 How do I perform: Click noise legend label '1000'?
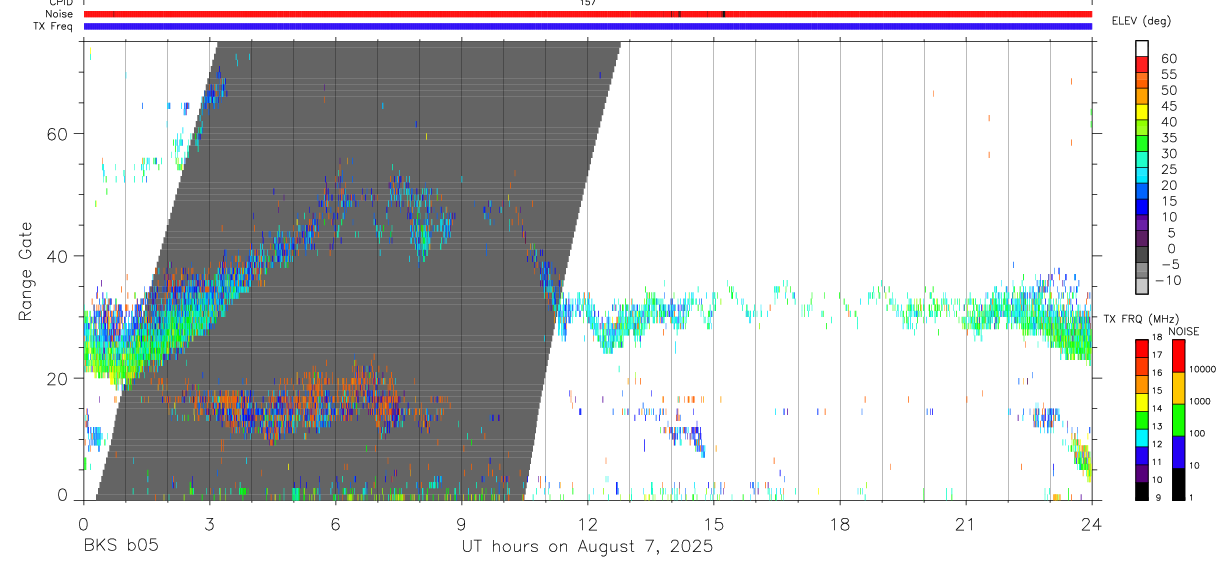(x=1199, y=401)
